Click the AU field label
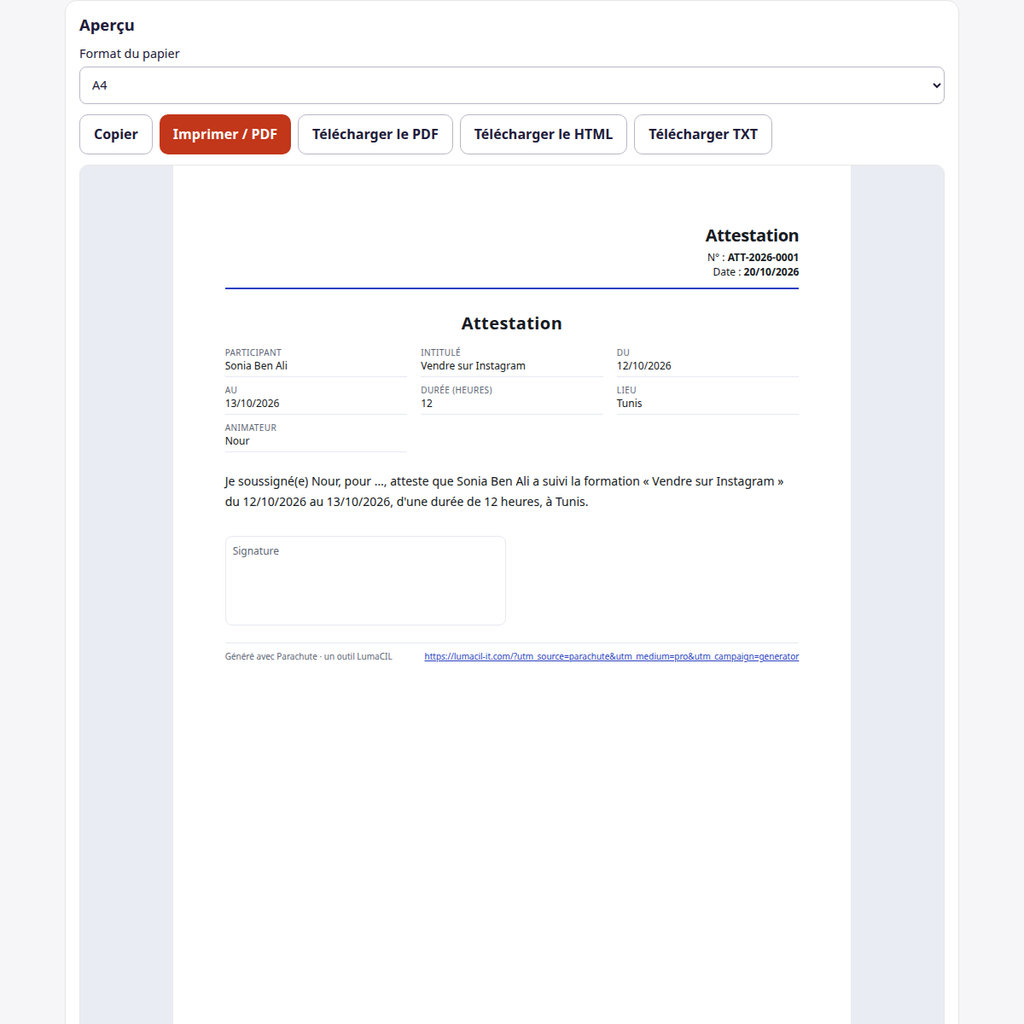Screen dimensions: 1024x1024 (x=231, y=390)
